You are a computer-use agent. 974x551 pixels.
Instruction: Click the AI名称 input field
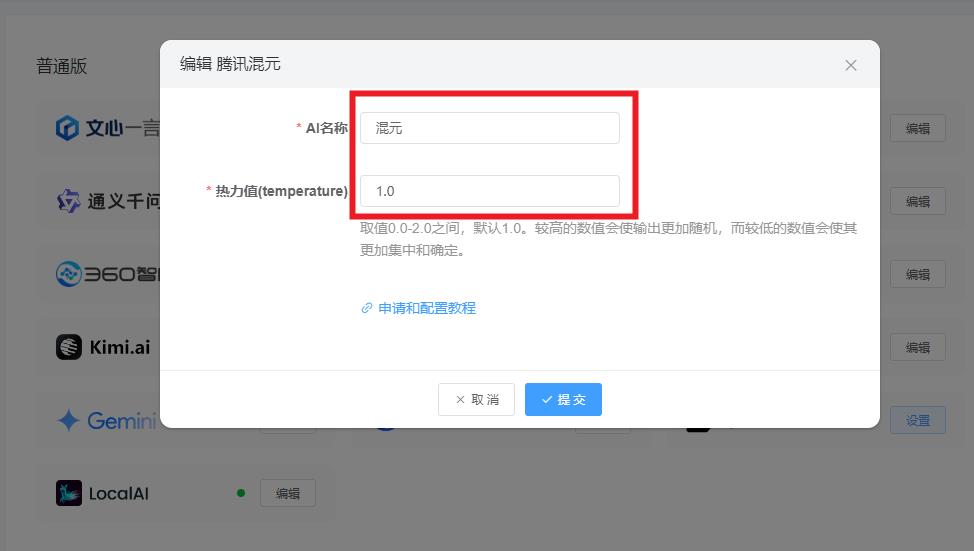point(489,128)
